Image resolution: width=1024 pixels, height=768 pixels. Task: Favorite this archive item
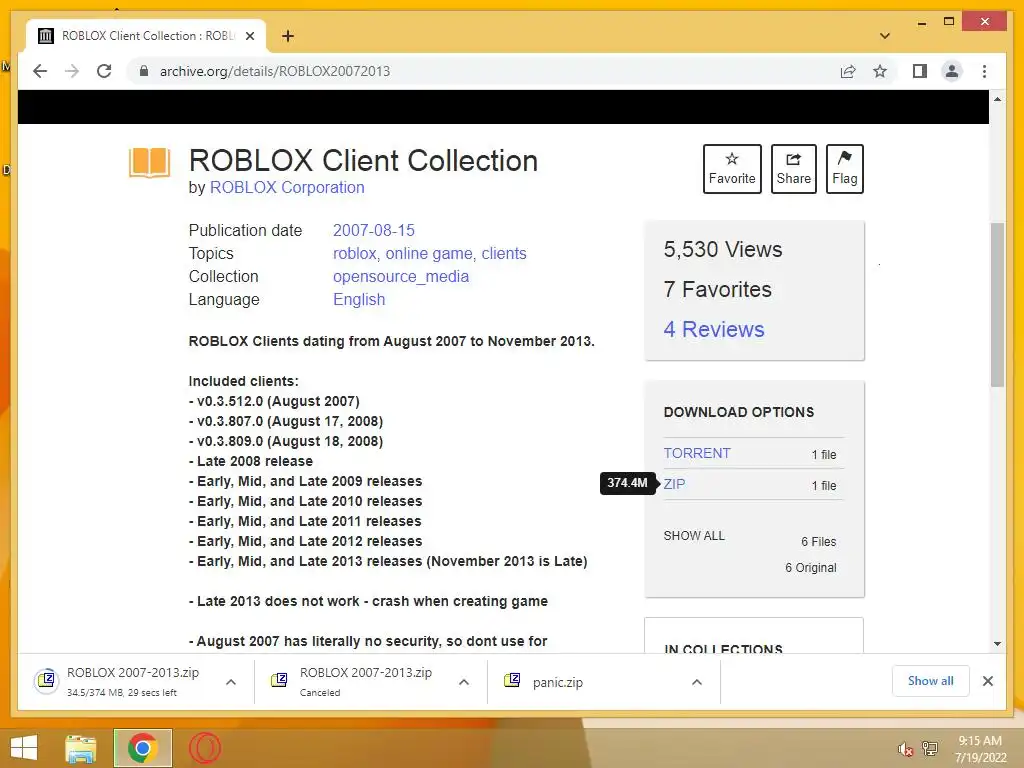coord(732,168)
